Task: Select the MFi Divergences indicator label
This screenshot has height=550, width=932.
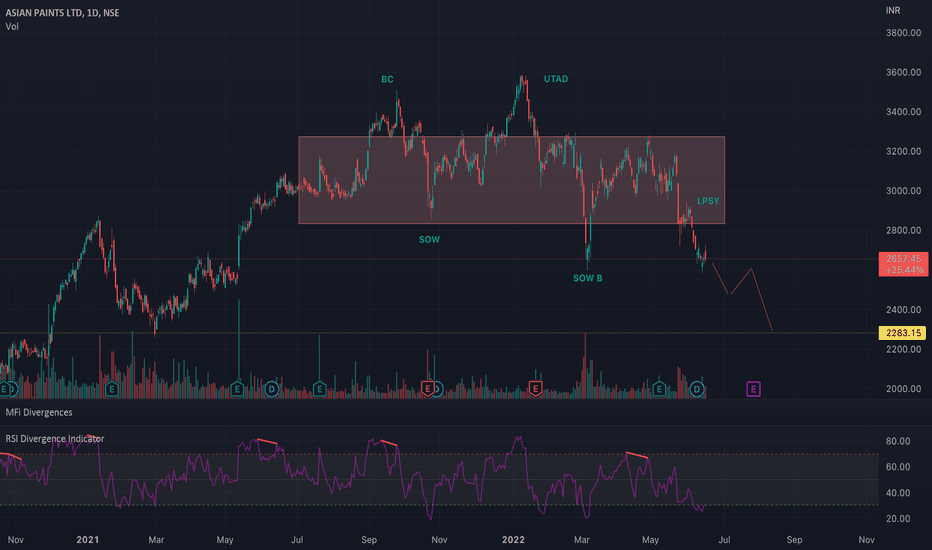Action: (39, 412)
